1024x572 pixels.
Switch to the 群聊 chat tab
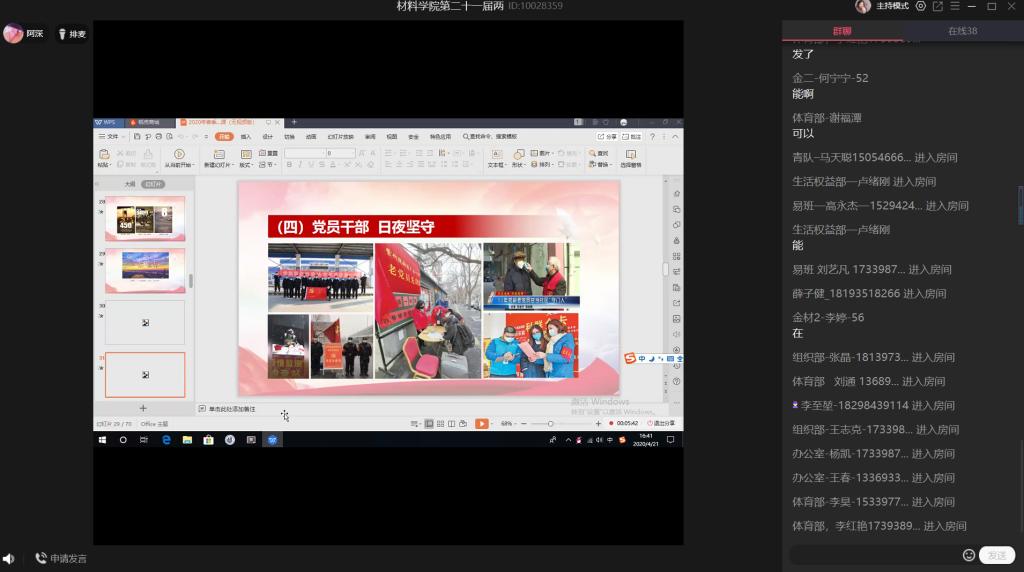(842, 31)
